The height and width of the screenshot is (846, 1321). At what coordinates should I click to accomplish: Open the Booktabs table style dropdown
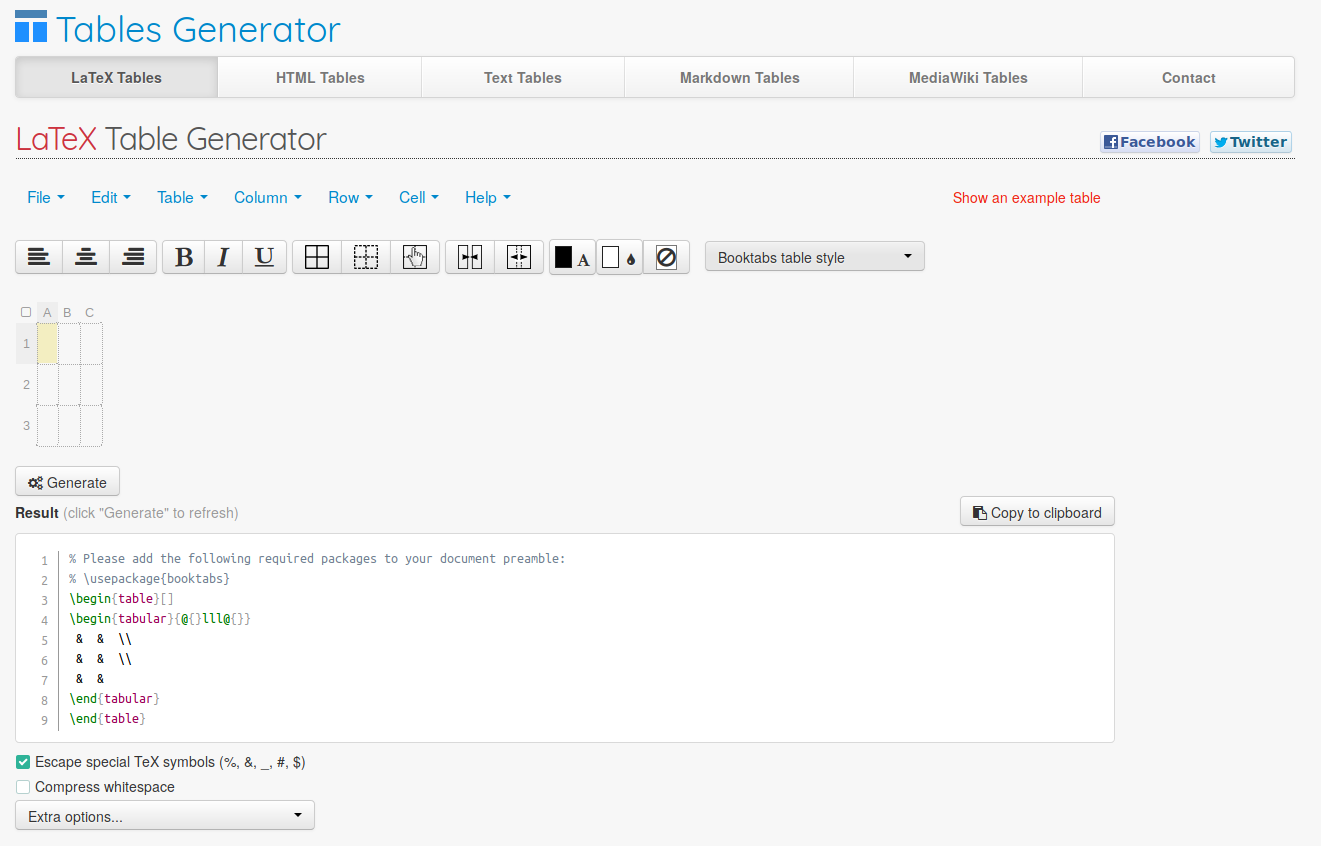click(x=814, y=257)
